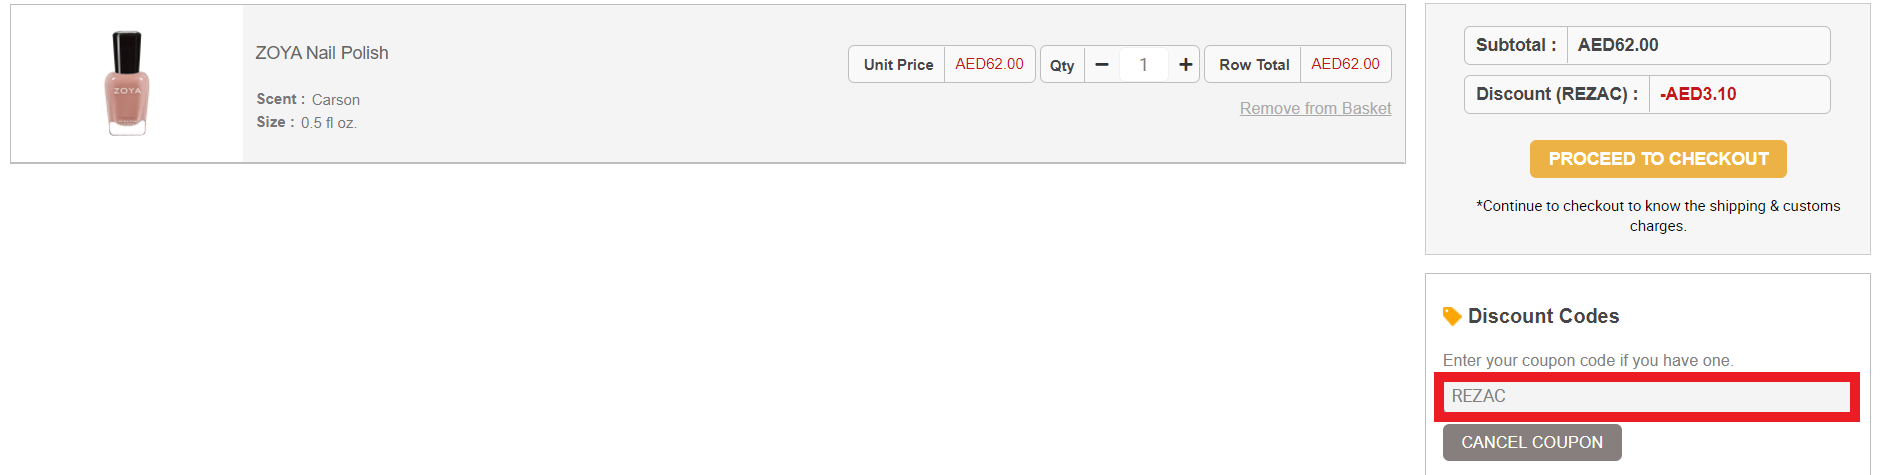Click the Qty label
1881x475 pixels.
pos(1062,66)
